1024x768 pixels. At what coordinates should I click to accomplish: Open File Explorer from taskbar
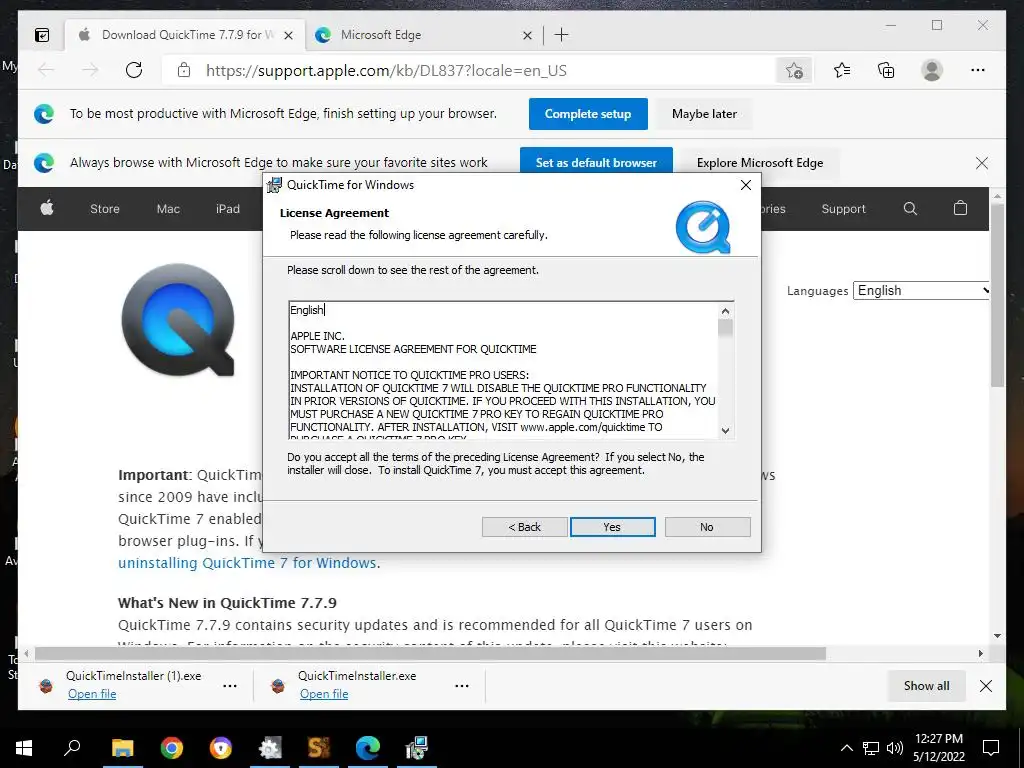point(122,748)
